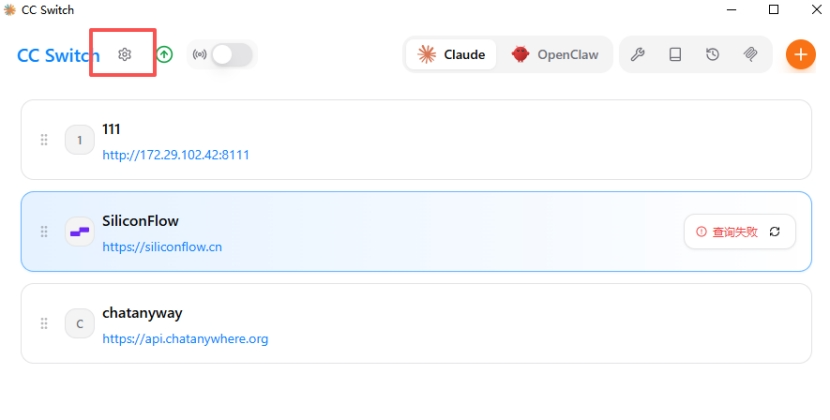The image size is (830, 420).
Task: Maximize the CC Switch window
Action: pos(773,10)
